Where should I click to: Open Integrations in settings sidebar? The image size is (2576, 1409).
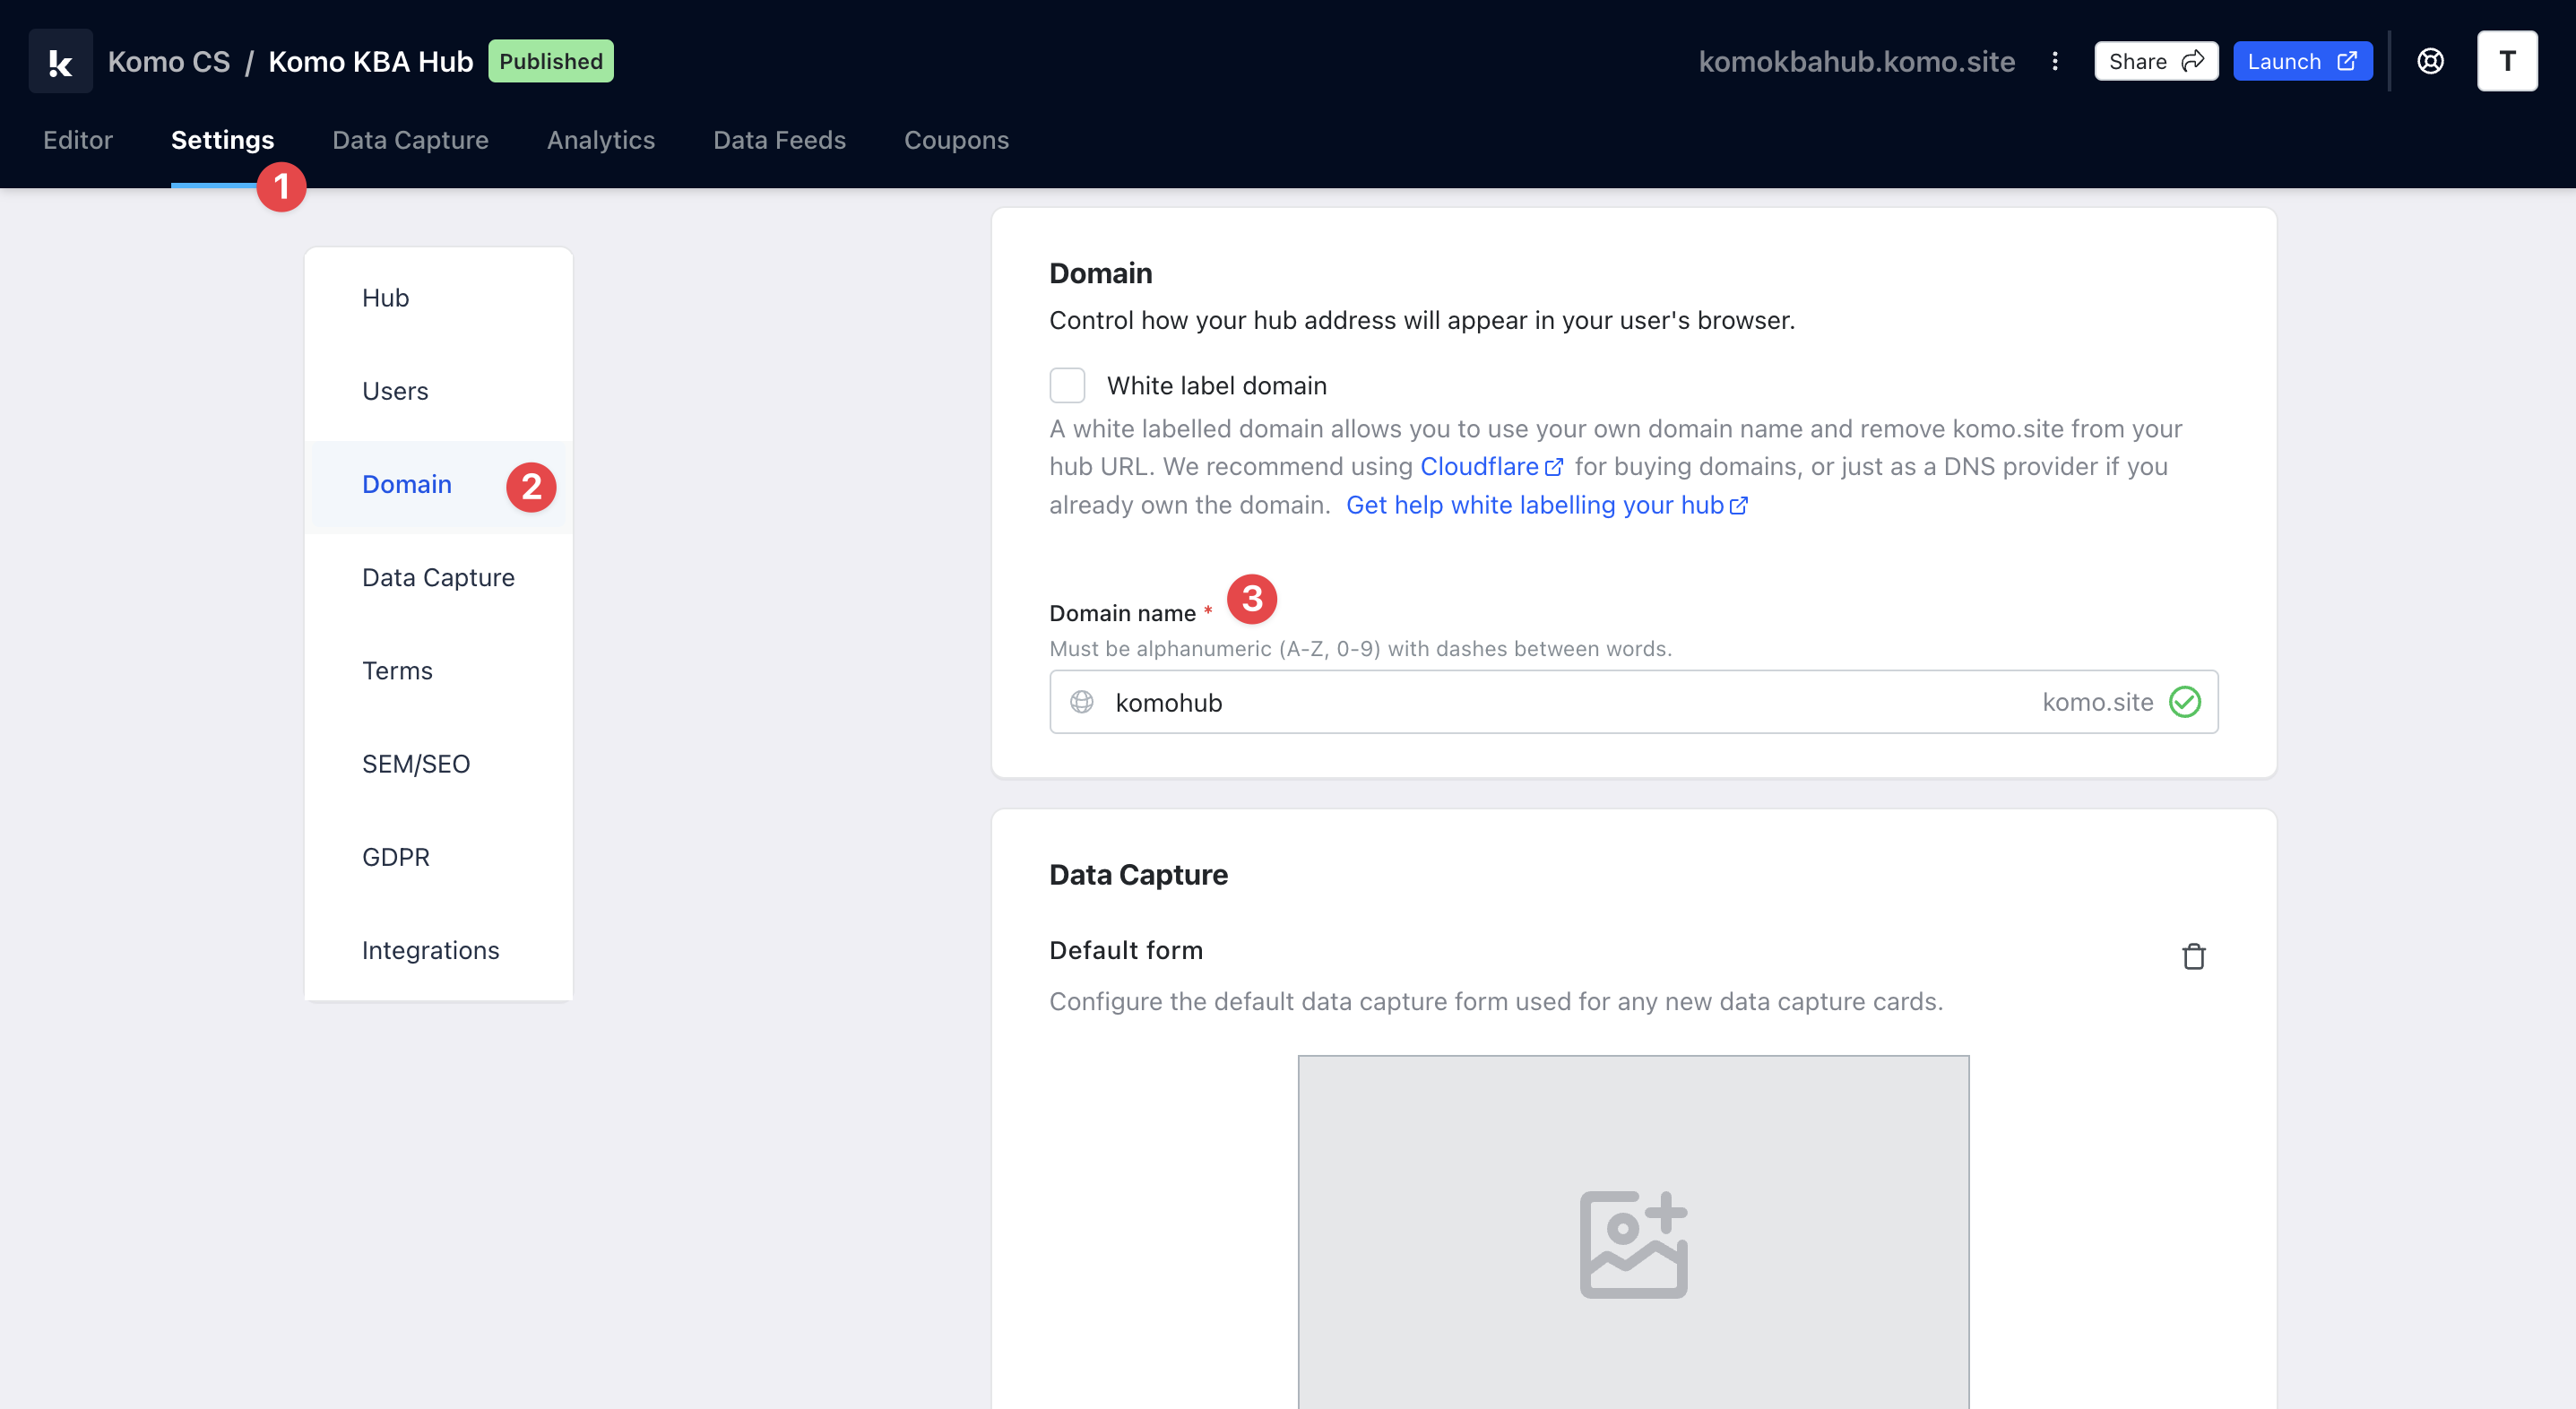430,950
